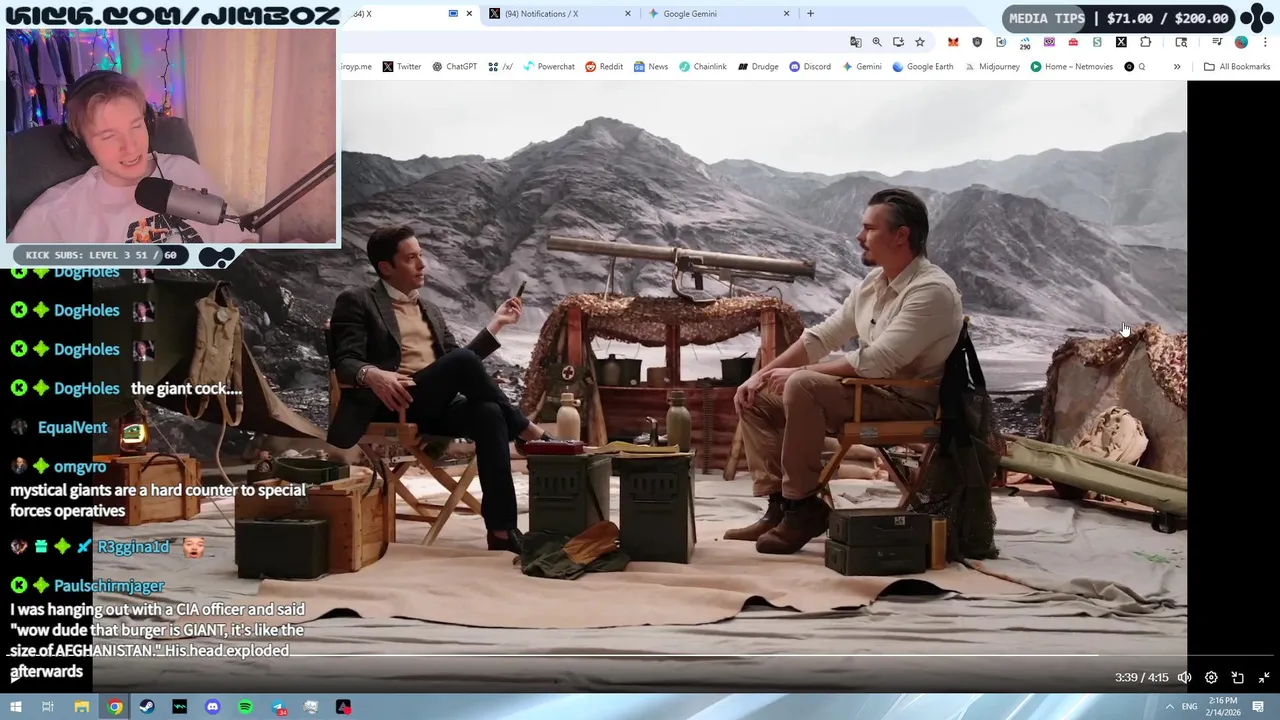Toggle picture-in-picture mode for the video
1280x720 pixels.
pyautogui.click(x=1238, y=677)
